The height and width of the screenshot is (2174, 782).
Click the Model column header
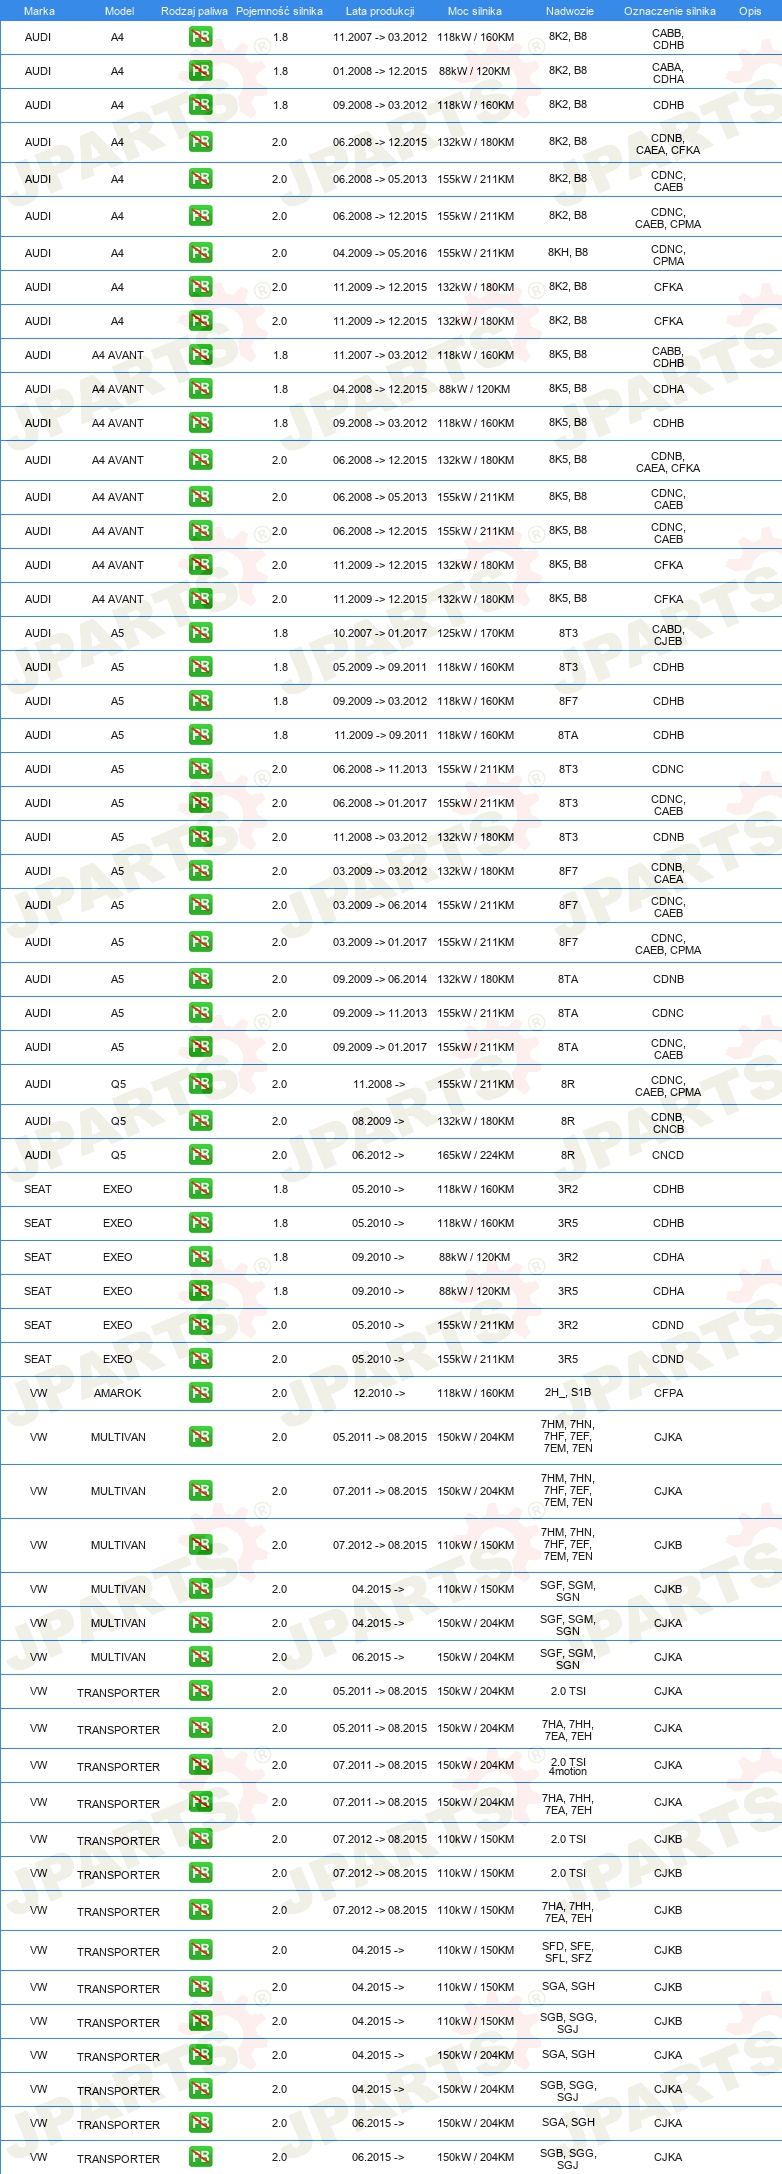coord(120,11)
